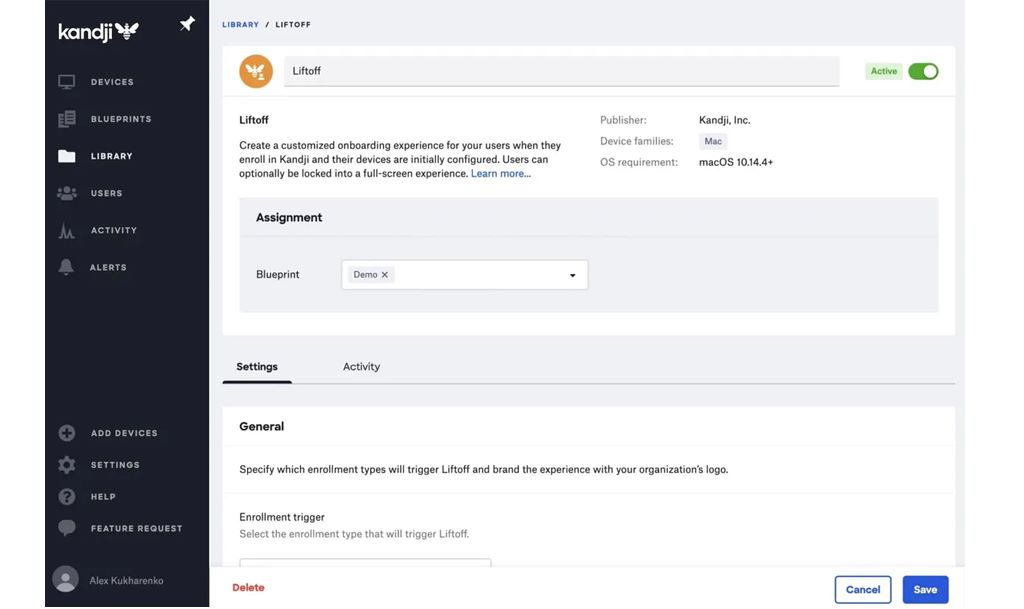Switch to the Activity tab
The height and width of the screenshot is (609, 1024).
tap(361, 367)
